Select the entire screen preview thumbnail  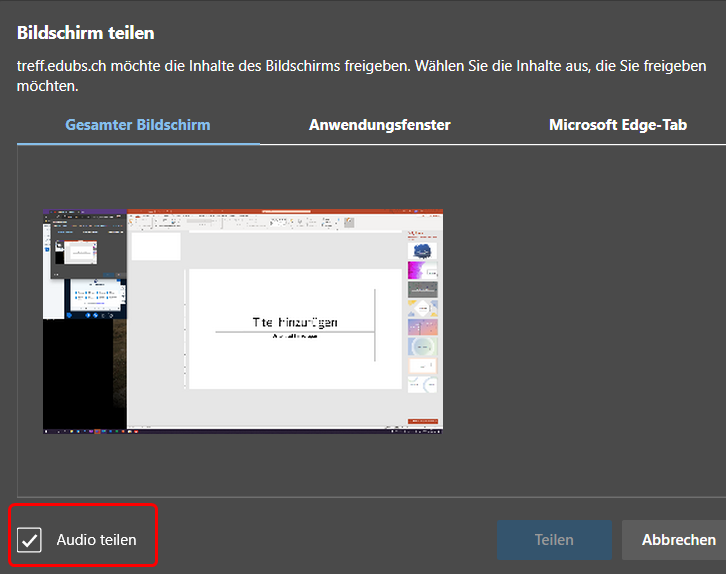tap(243, 321)
